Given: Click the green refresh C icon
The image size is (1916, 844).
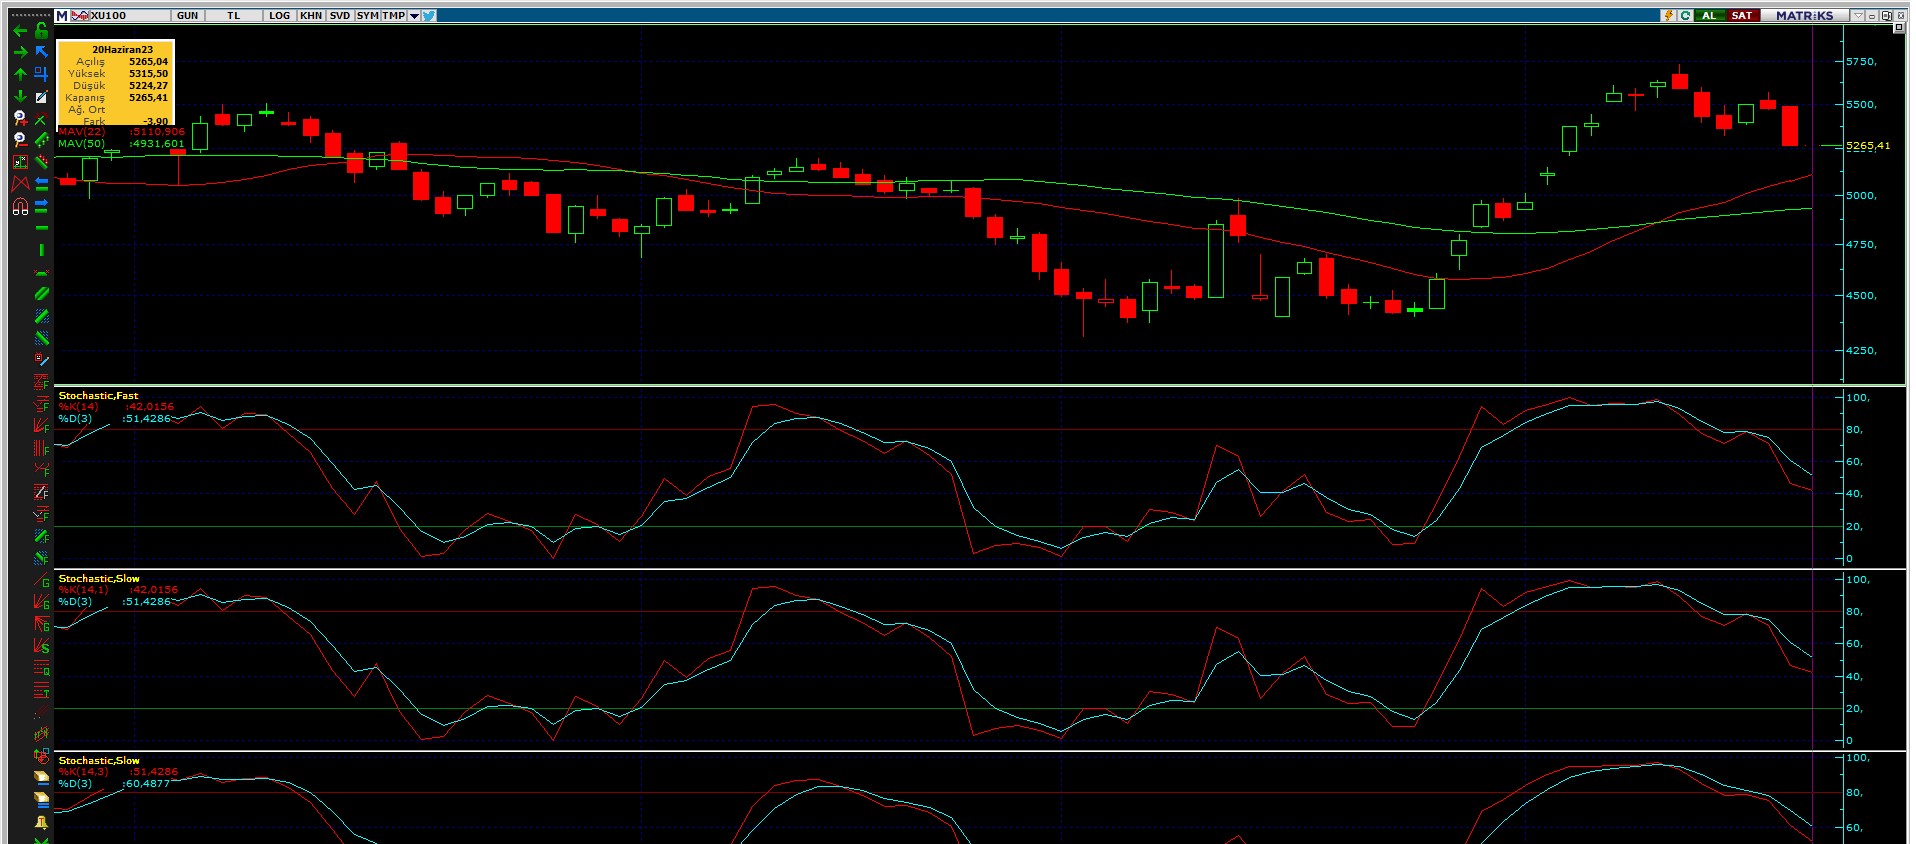Looking at the screenshot, I should point(1686,16).
